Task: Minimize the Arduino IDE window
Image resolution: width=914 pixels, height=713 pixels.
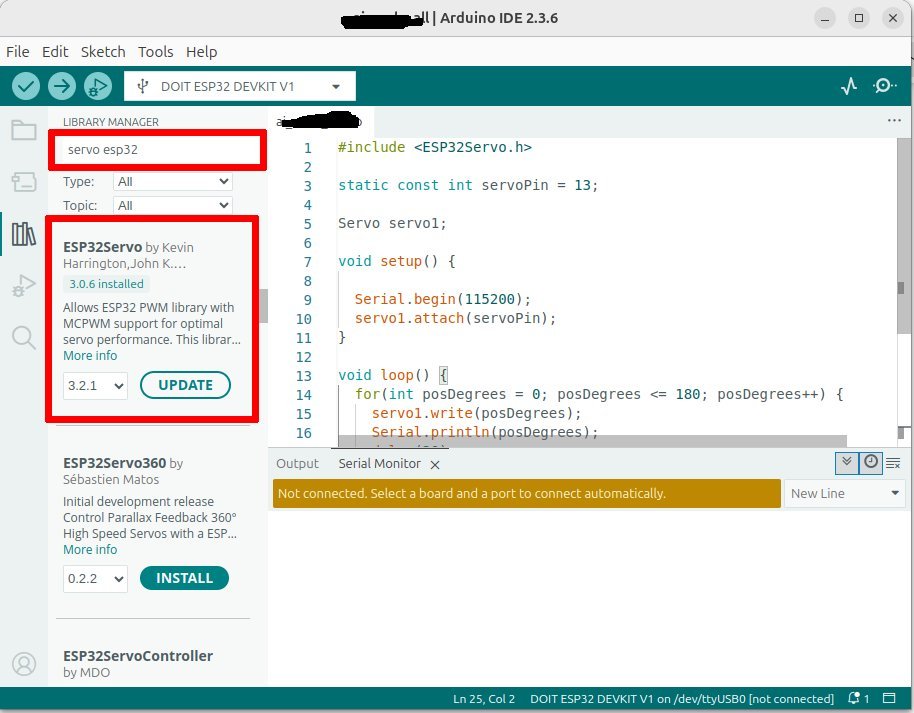Action: coord(825,18)
